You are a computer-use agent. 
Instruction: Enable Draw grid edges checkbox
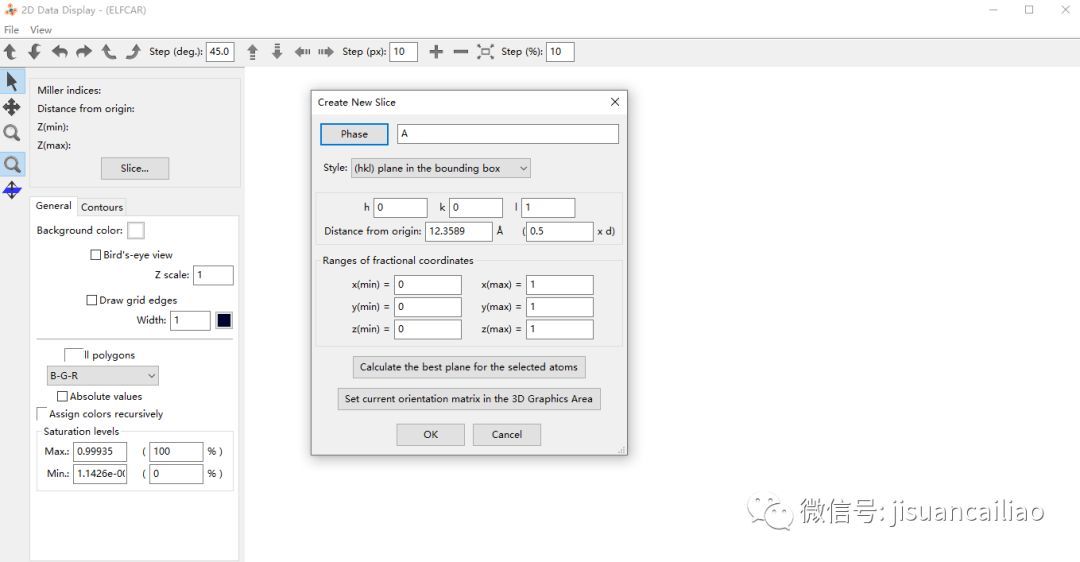92,300
